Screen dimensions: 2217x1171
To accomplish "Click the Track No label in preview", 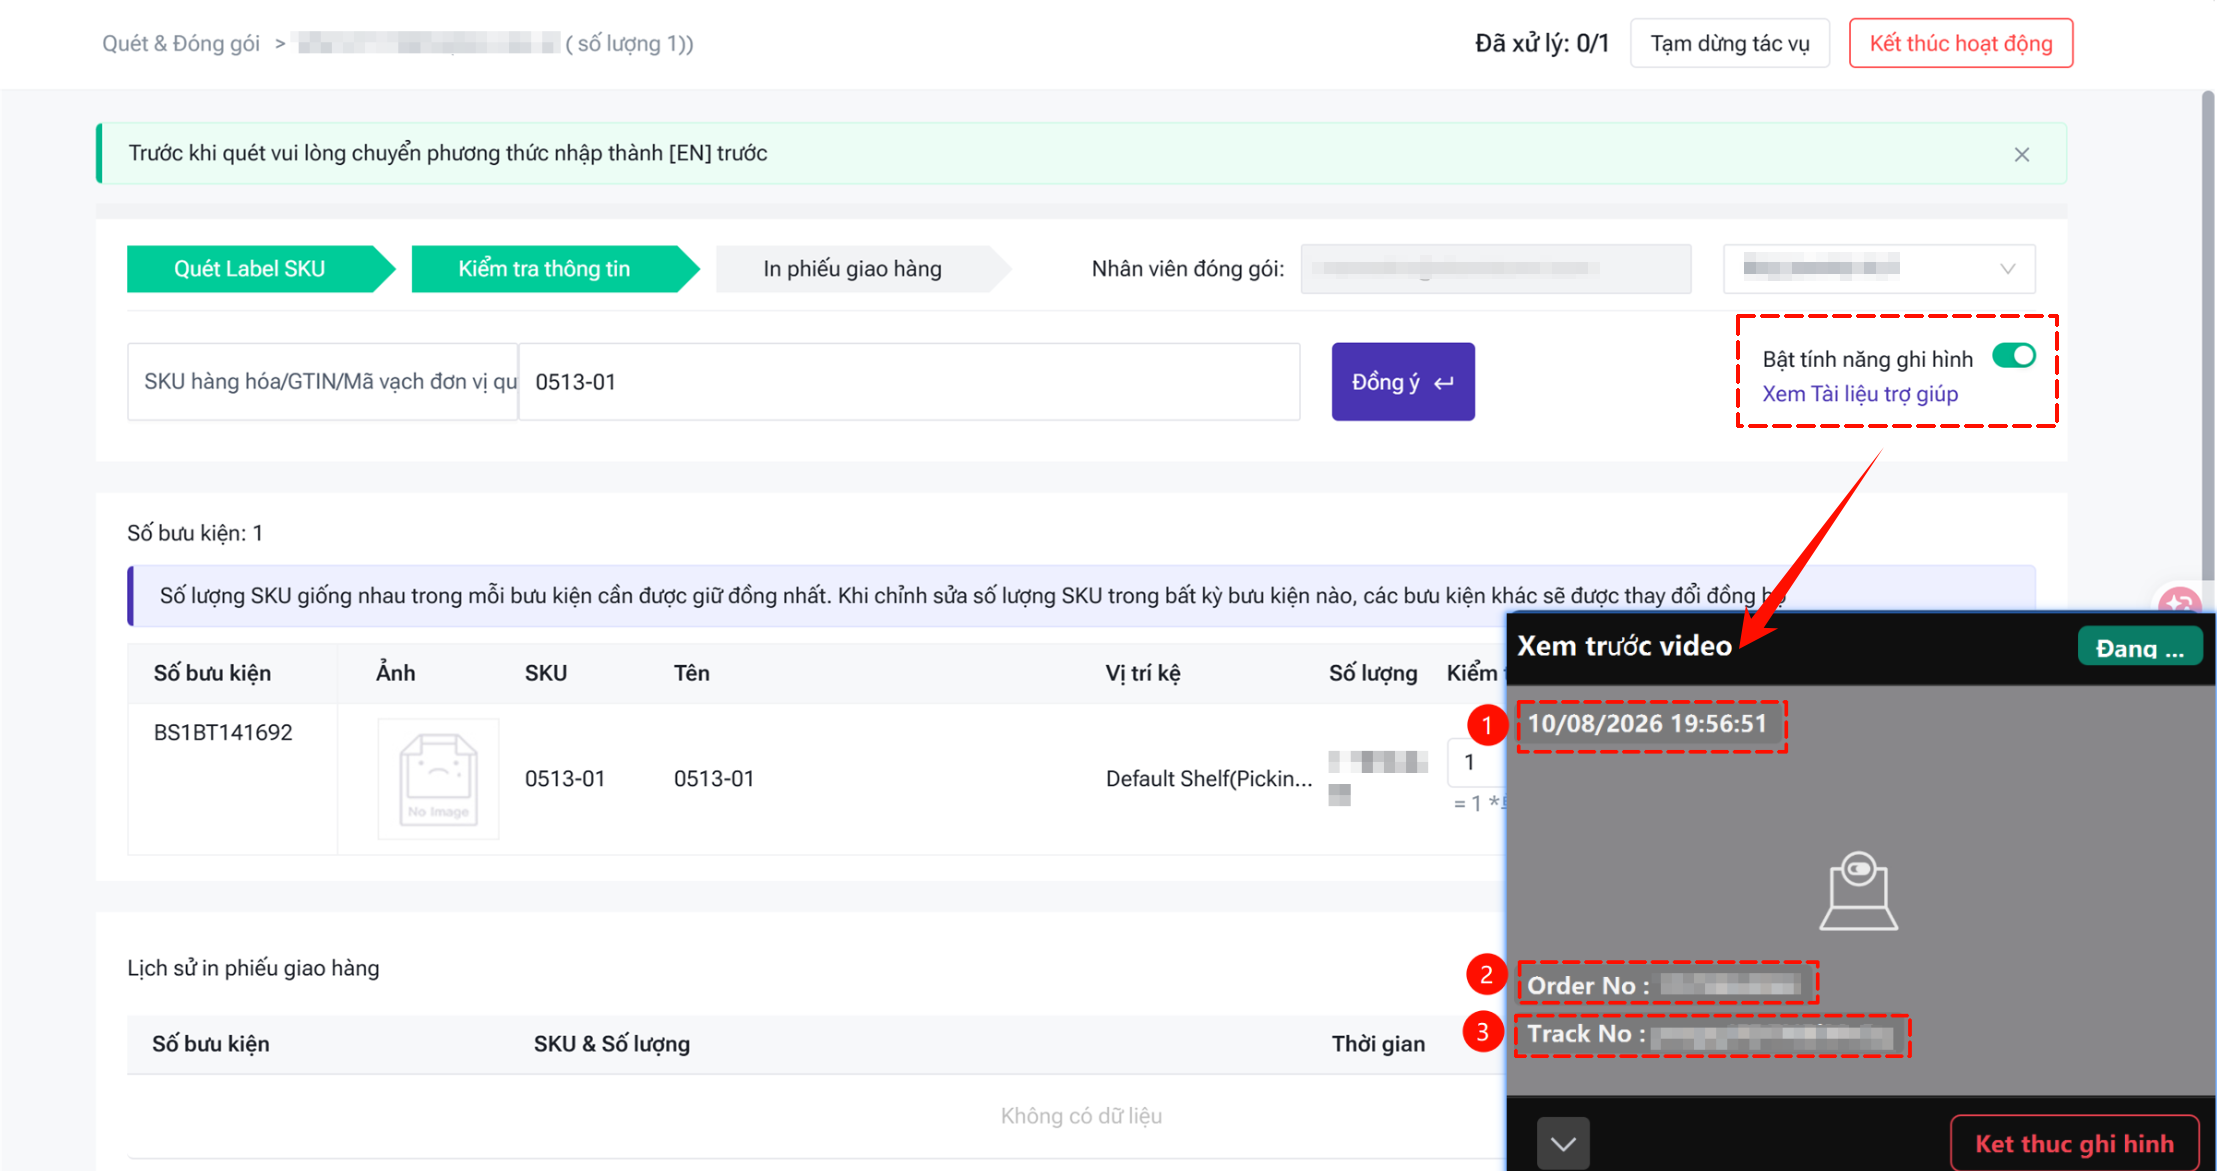I will point(1587,1033).
